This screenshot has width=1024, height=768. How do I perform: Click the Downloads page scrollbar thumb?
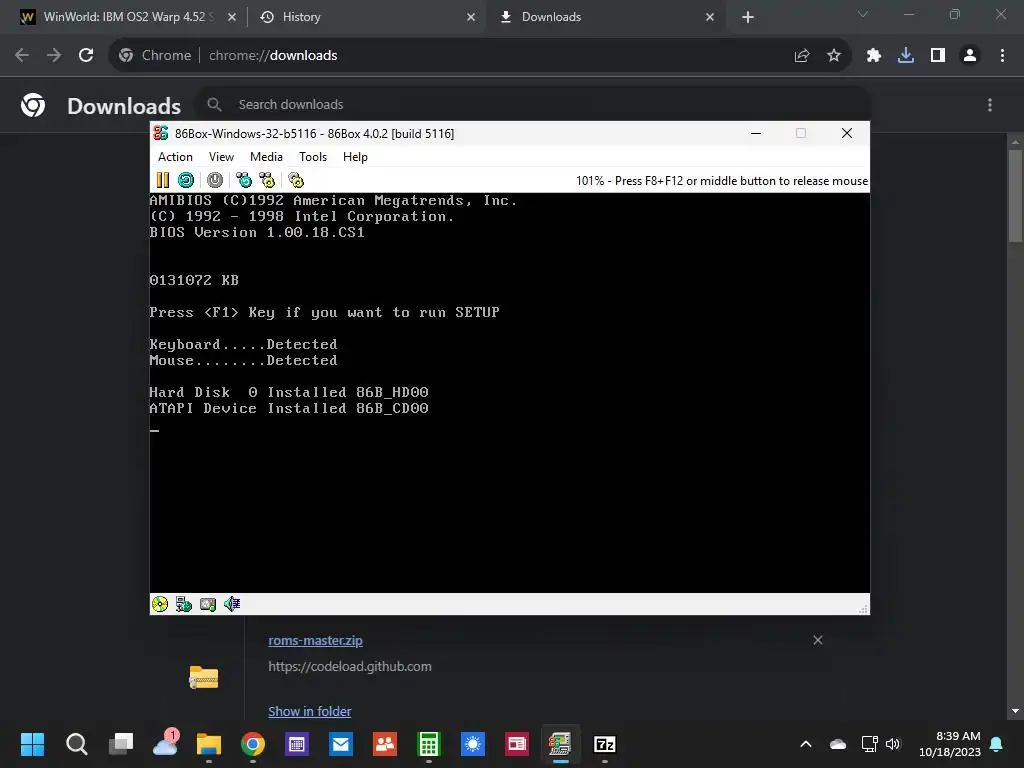click(x=1015, y=196)
